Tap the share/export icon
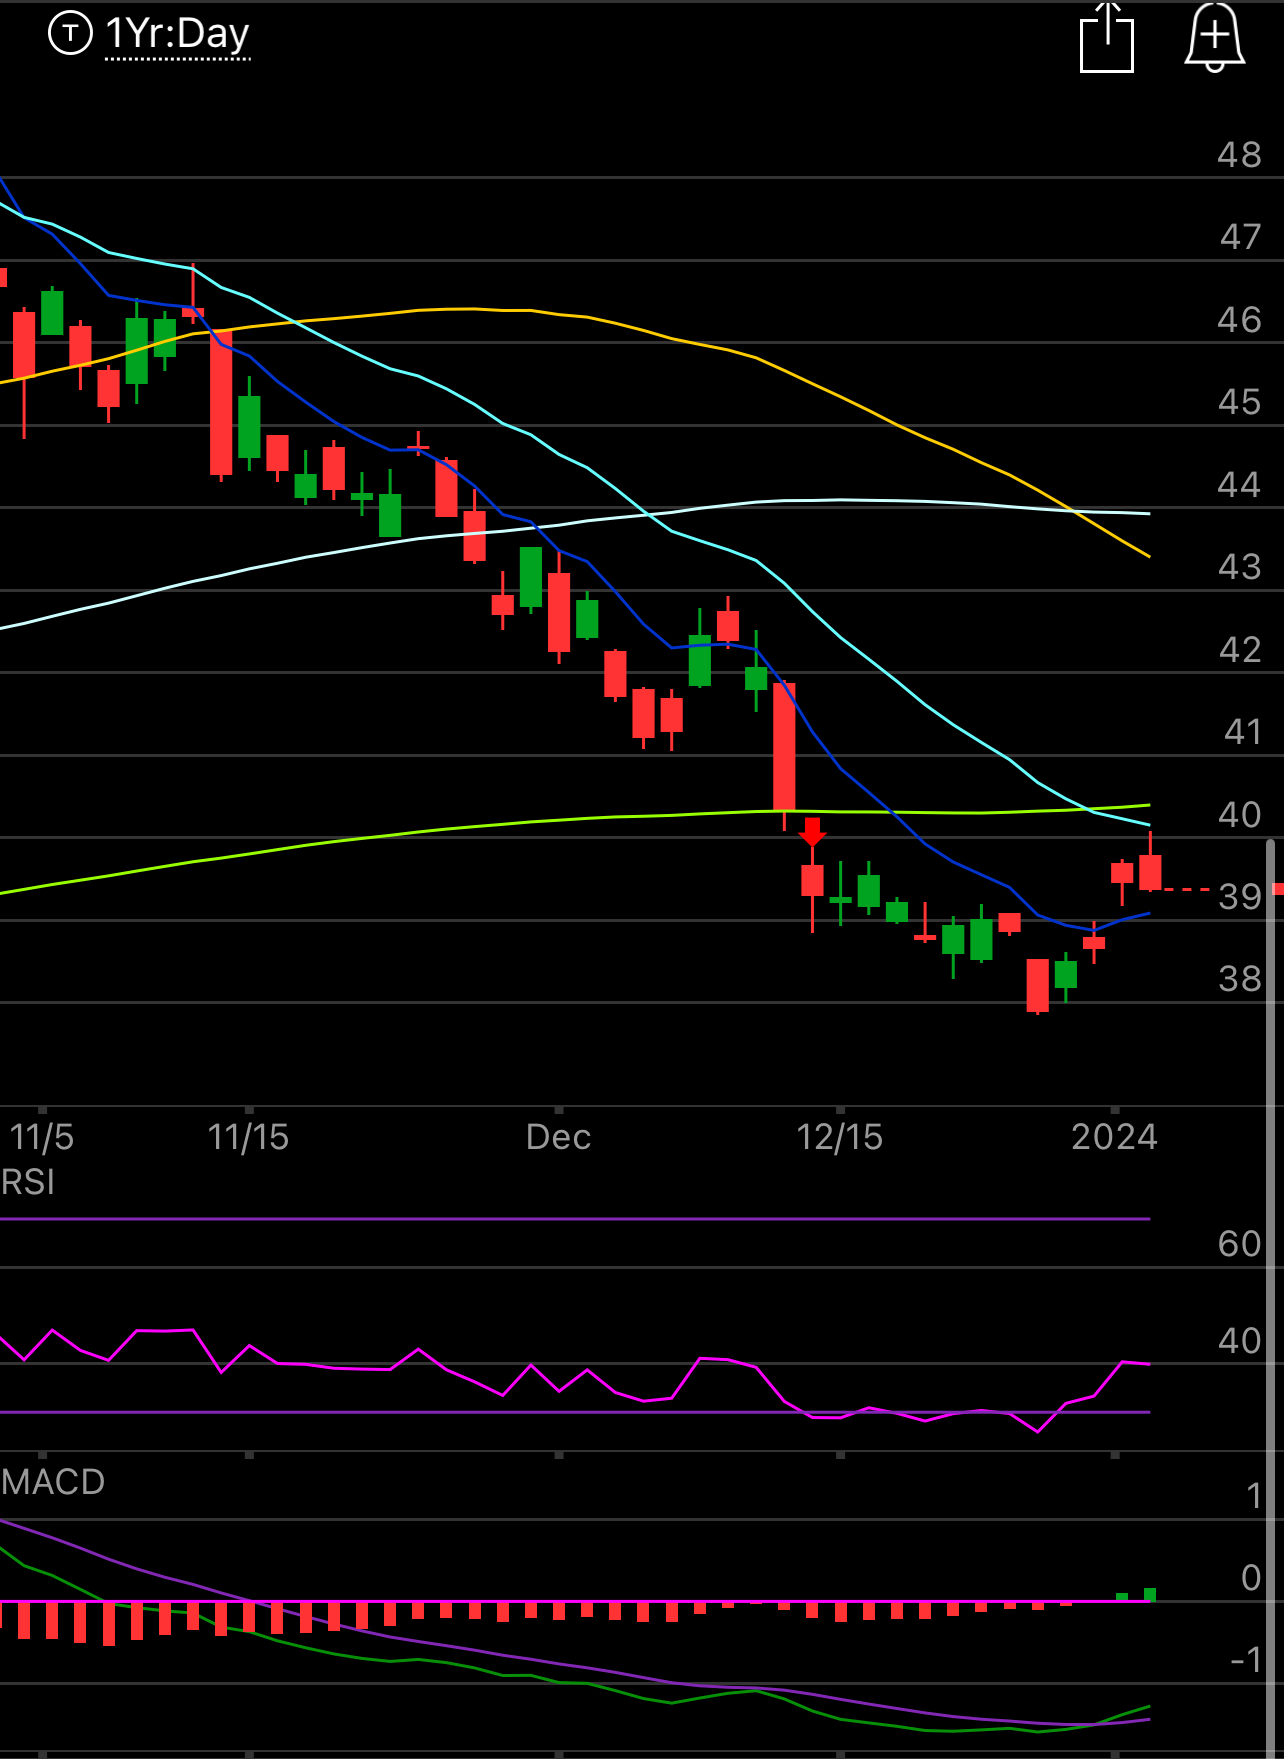Image resolution: width=1284 pixels, height=1759 pixels. tap(1106, 38)
